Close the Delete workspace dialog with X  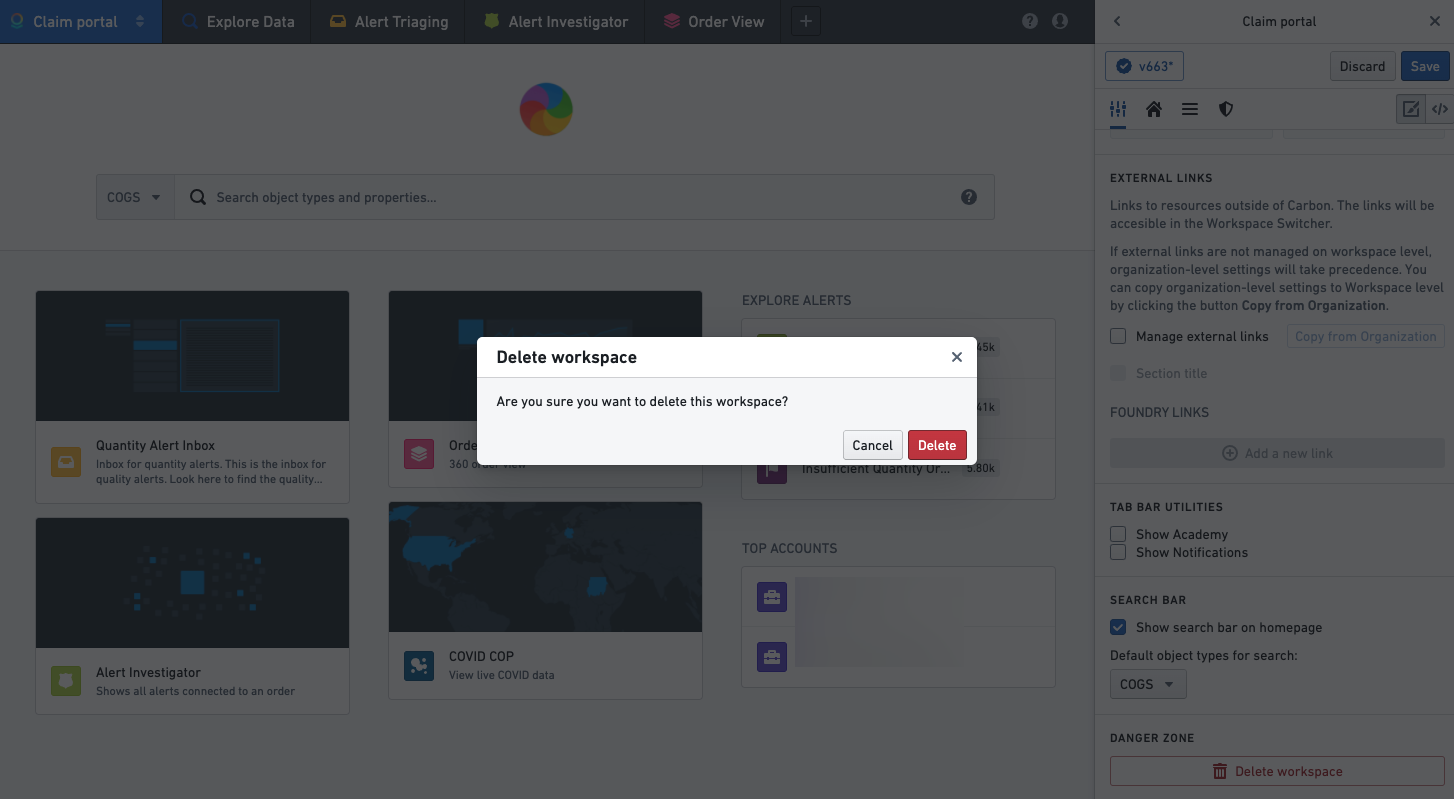[x=957, y=357]
